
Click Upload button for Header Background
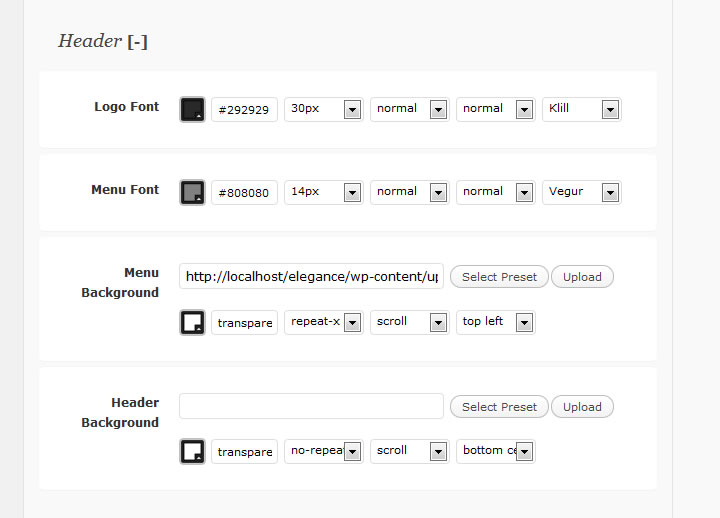pos(582,407)
